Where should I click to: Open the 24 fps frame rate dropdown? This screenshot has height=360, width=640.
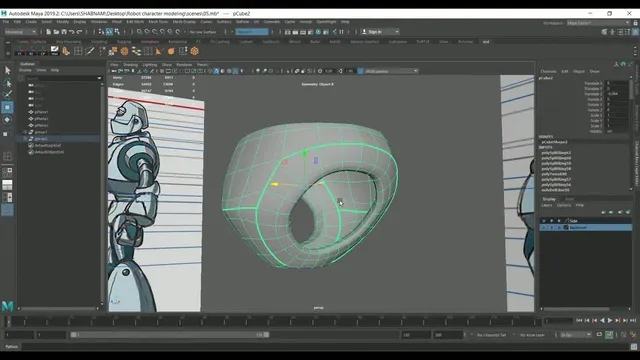click(x=576, y=335)
